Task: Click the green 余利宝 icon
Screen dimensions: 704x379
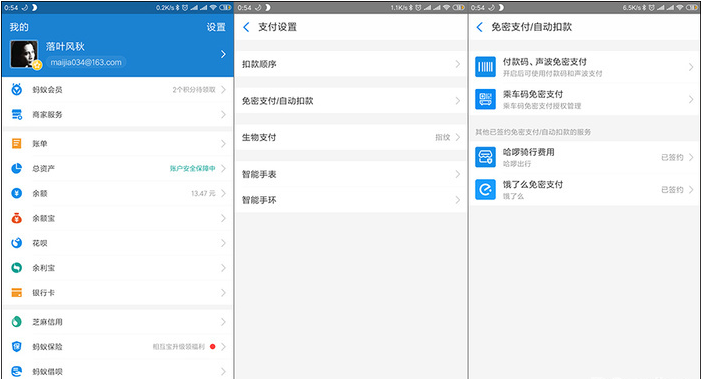Action: pyautogui.click(x=17, y=268)
